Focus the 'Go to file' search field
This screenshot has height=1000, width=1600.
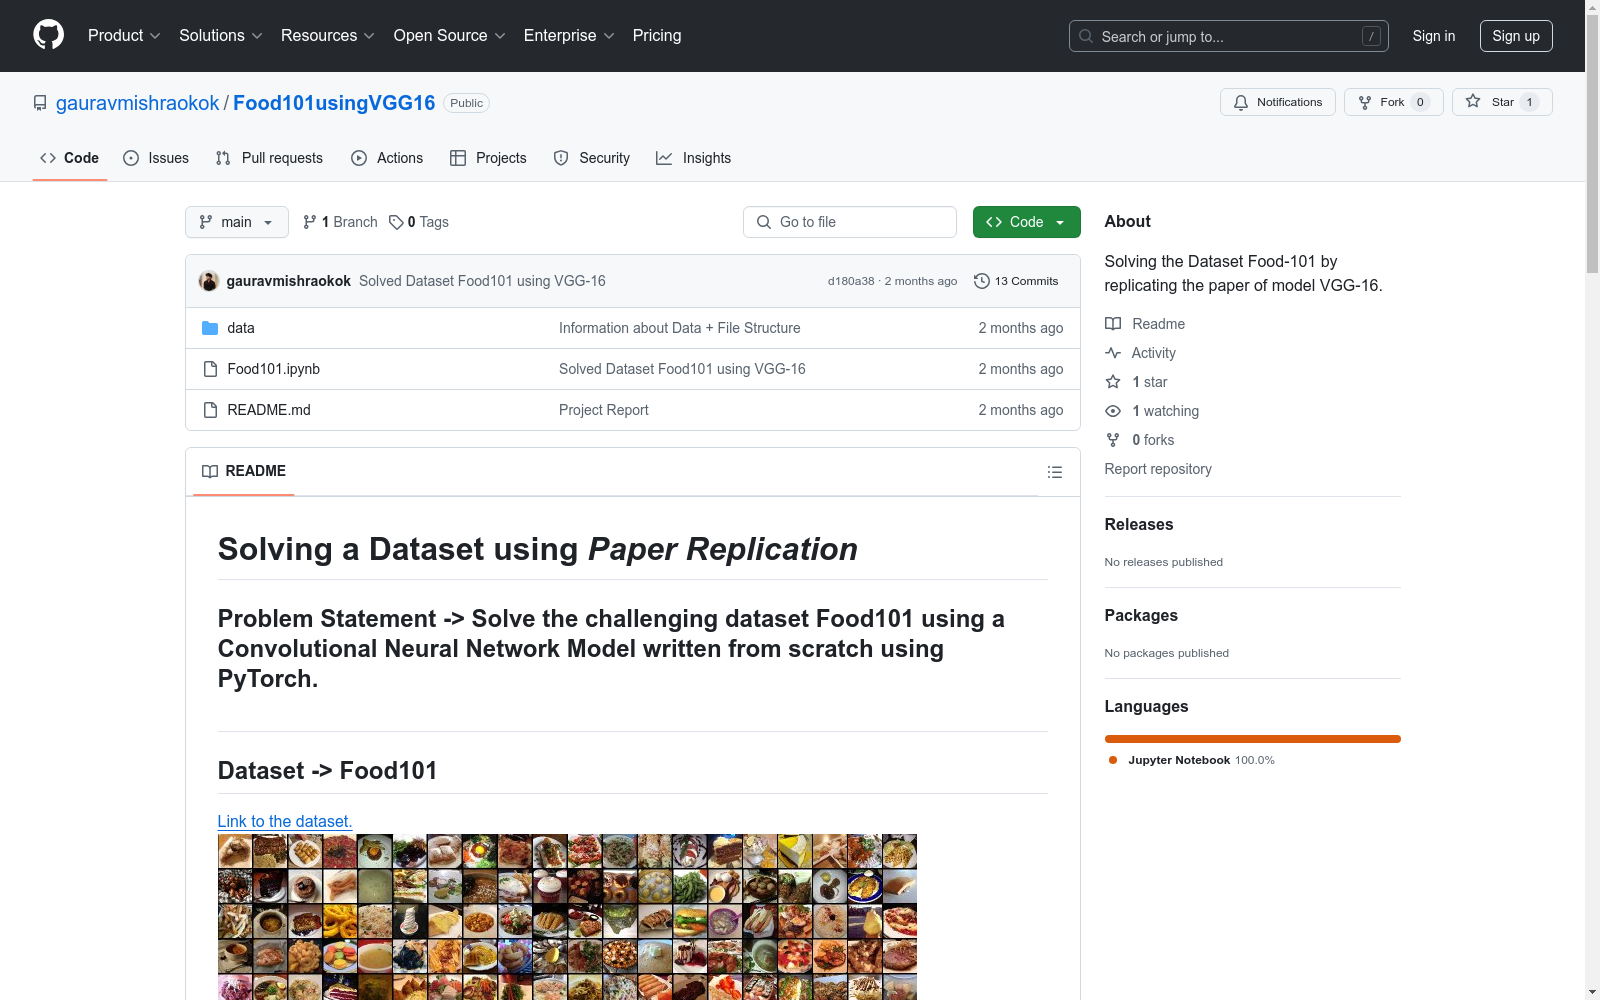pos(850,222)
